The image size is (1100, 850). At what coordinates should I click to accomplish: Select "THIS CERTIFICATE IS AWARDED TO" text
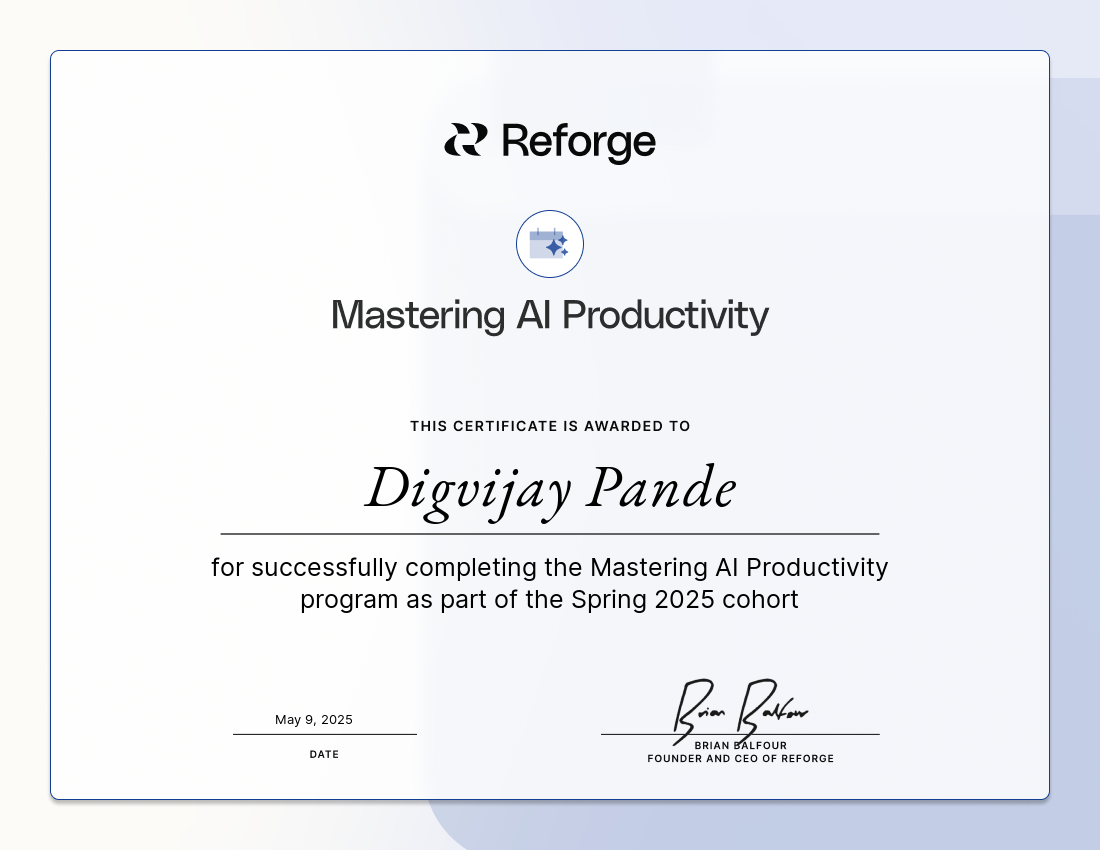[x=550, y=426]
